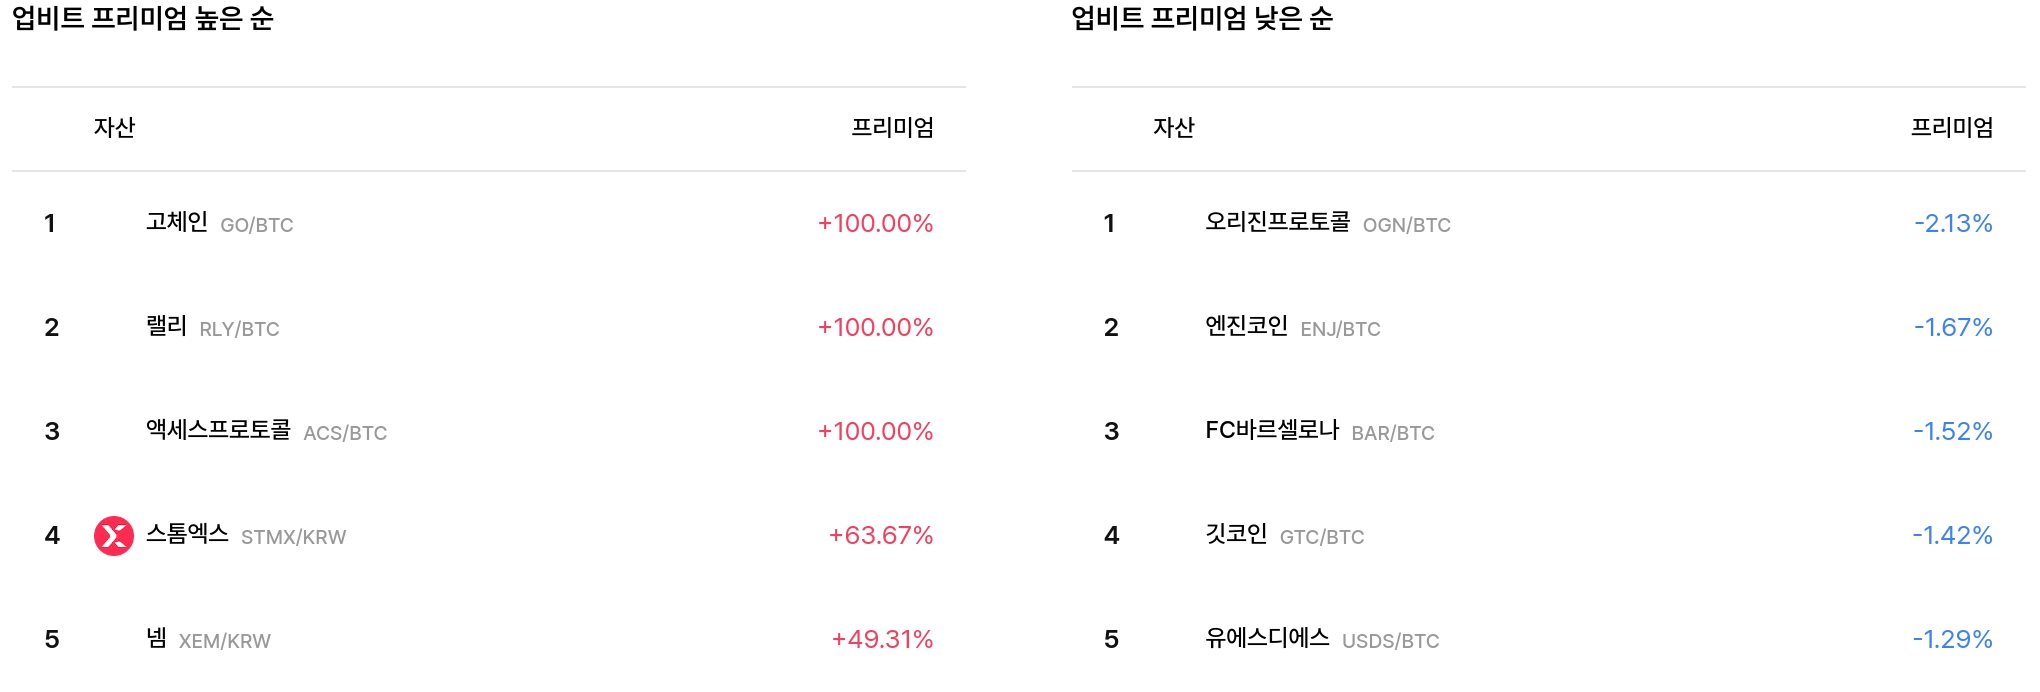Viewport: 2040px width, 692px height.
Task: Click the 스톰엑스 STMX/KRW name
Action: tap(187, 534)
